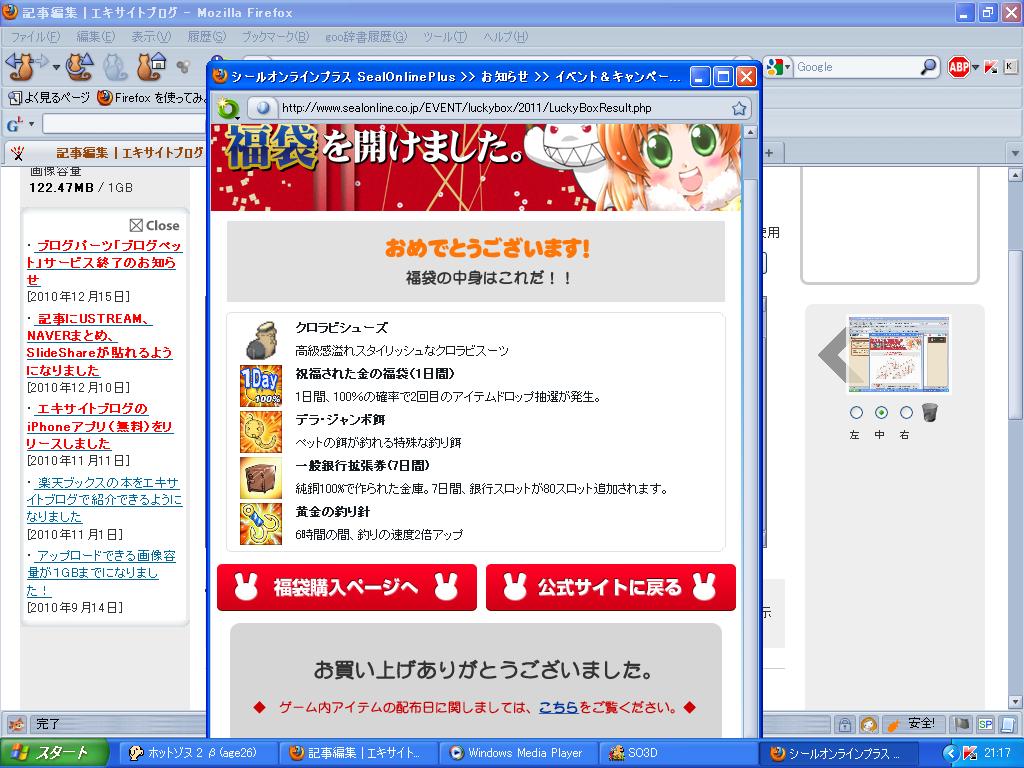This screenshot has height=768, width=1024.
Task: Click the plus button to open new tab
Action: coord(769,153)
